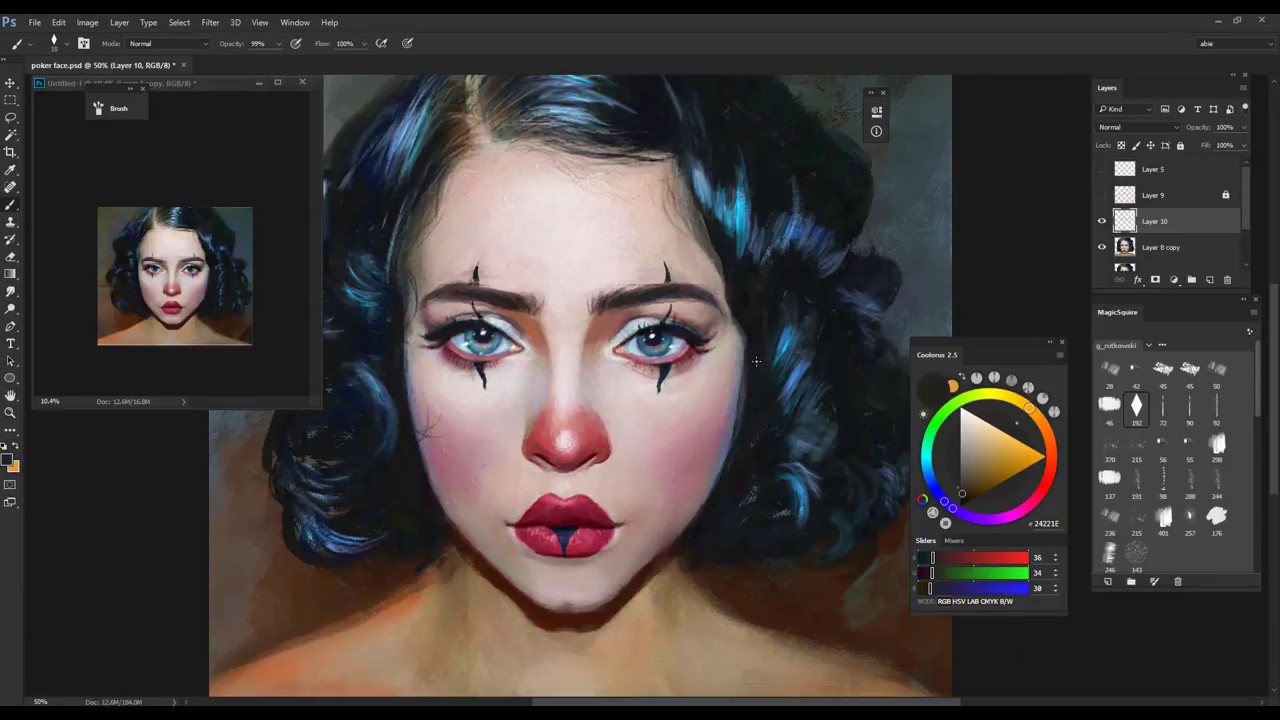Delete brush with MagicSquire trash icon
The height and width of the screenshot is (720, 1280).
coord(1178,582)
